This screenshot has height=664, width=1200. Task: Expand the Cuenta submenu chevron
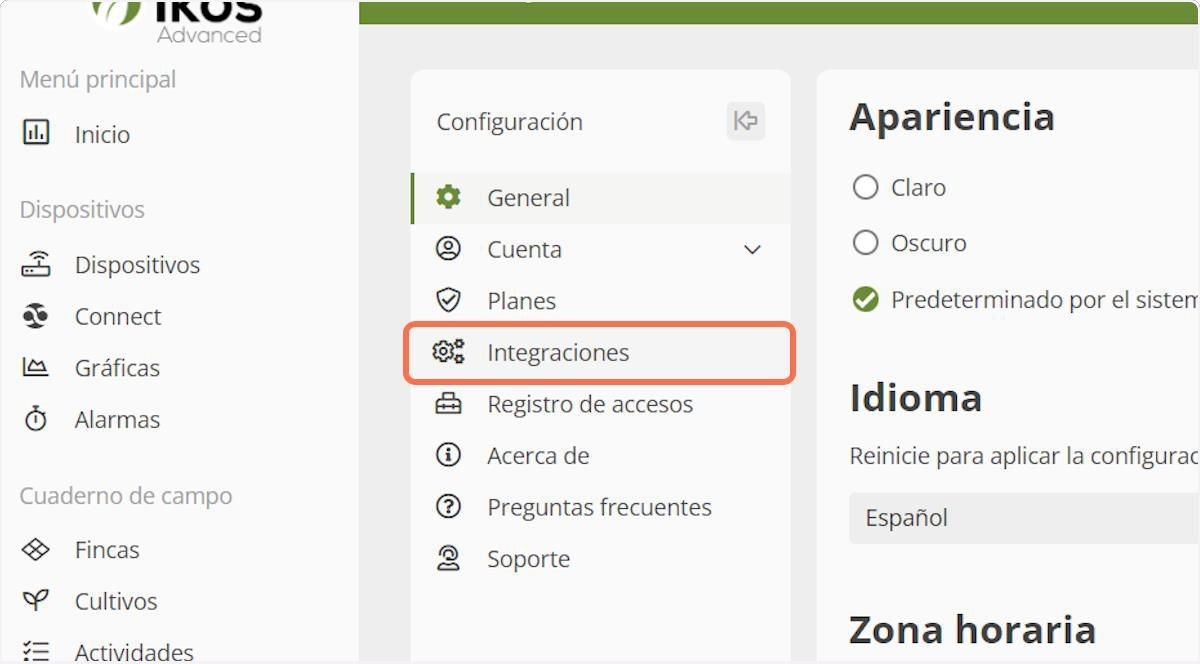coord(753,249)
